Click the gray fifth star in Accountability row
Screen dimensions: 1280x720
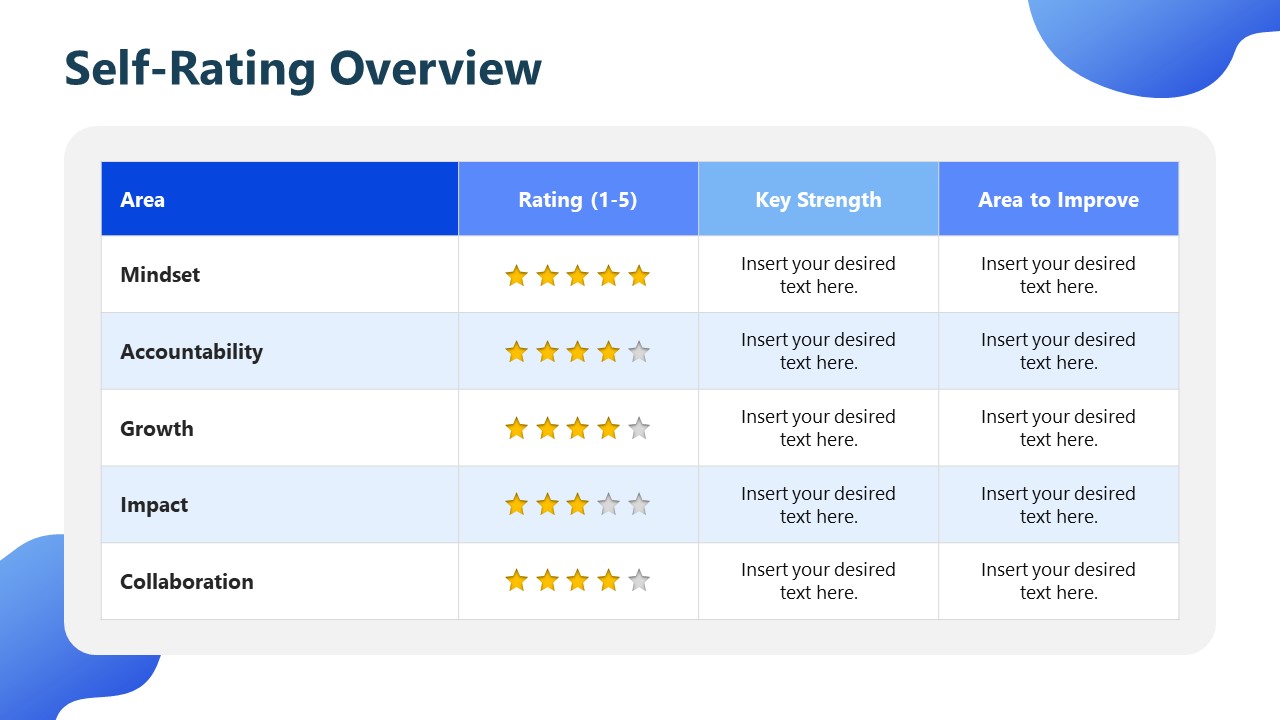(x=639, y=352)
